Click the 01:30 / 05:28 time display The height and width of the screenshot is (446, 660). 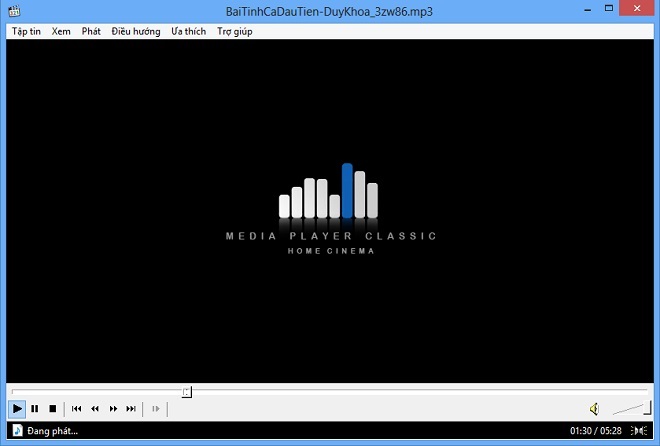pos(596,431)
